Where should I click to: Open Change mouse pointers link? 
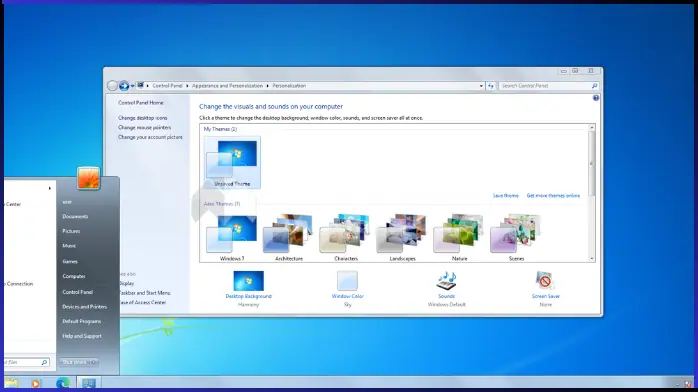point(144,128)
